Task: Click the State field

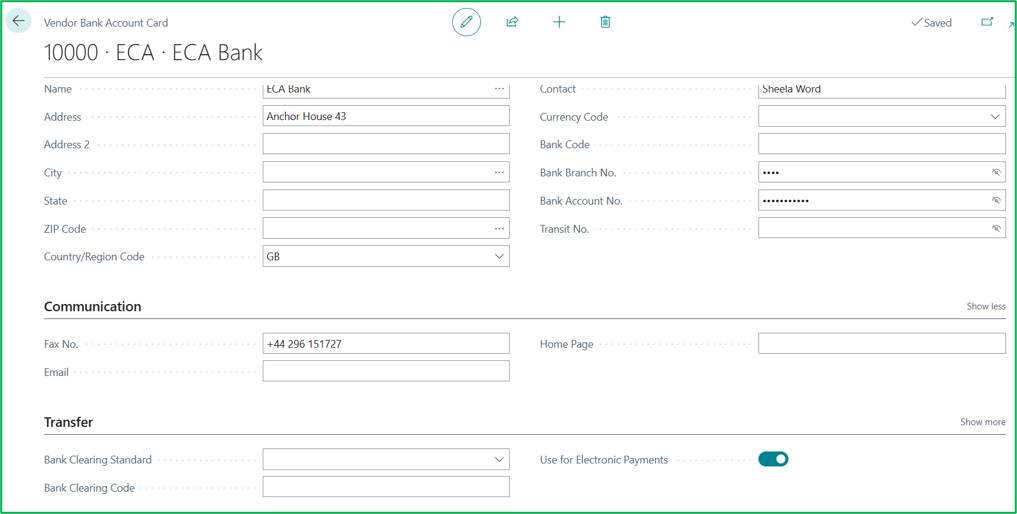Action: pyautogui.click(x=386, y=201)
